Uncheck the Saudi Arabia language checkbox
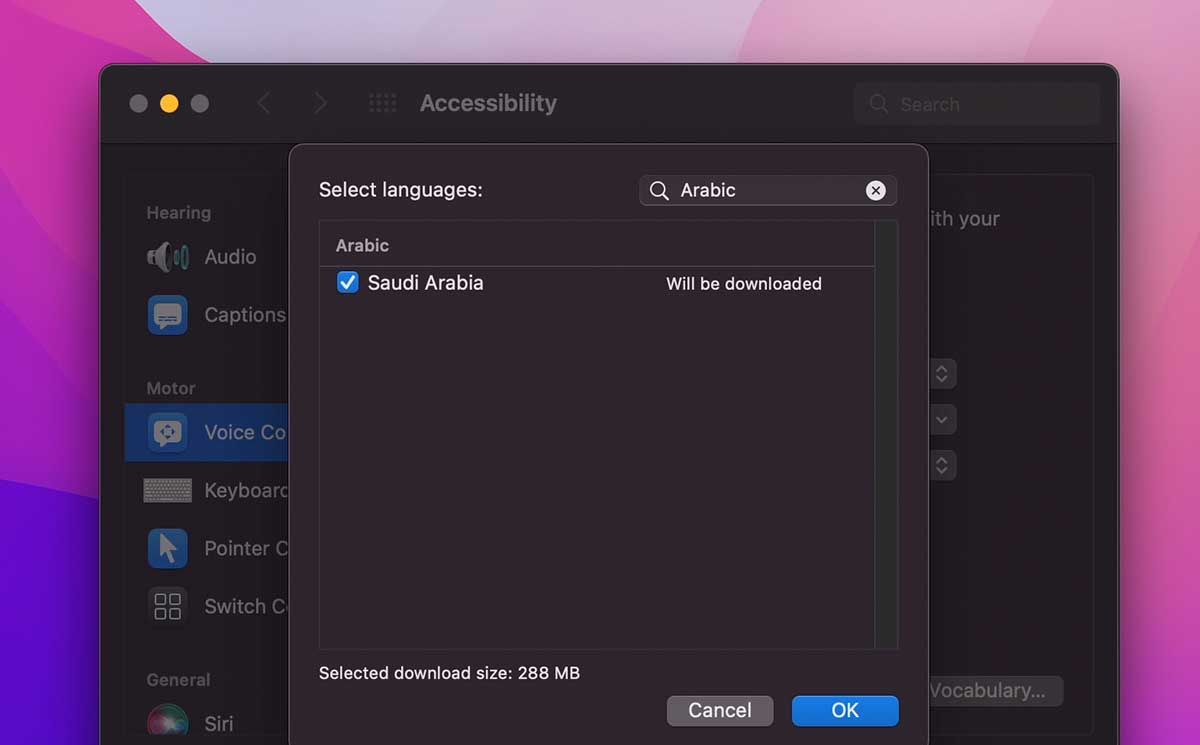The width and height of the screenshot is (1200, 745). [x=347, y=283]
